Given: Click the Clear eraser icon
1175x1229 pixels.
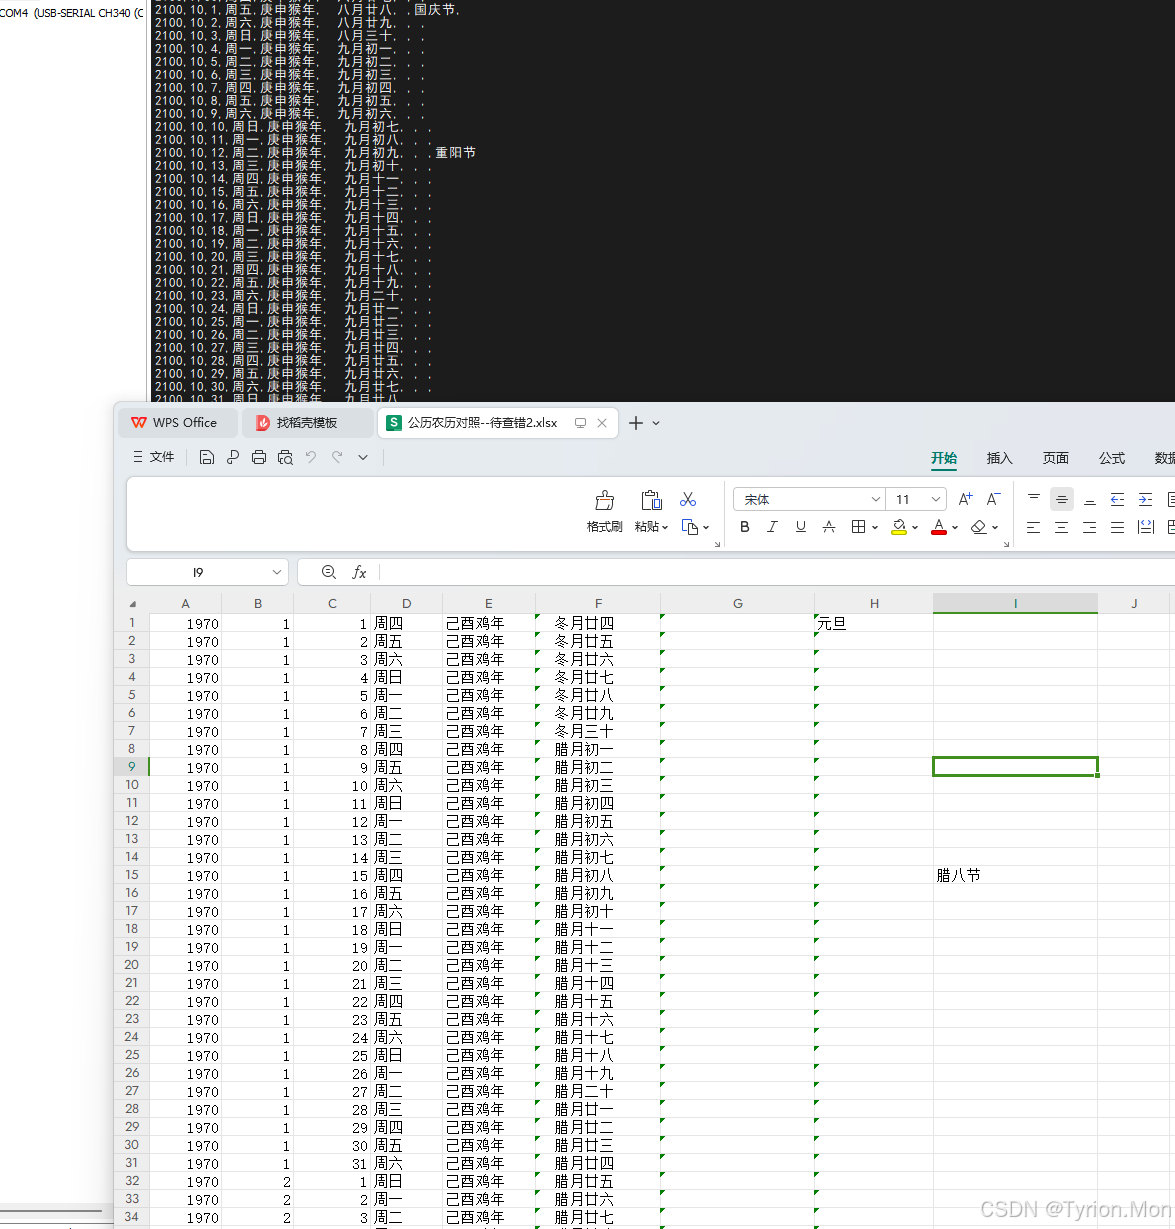Looking at the screenshot, I should point(979,527).
